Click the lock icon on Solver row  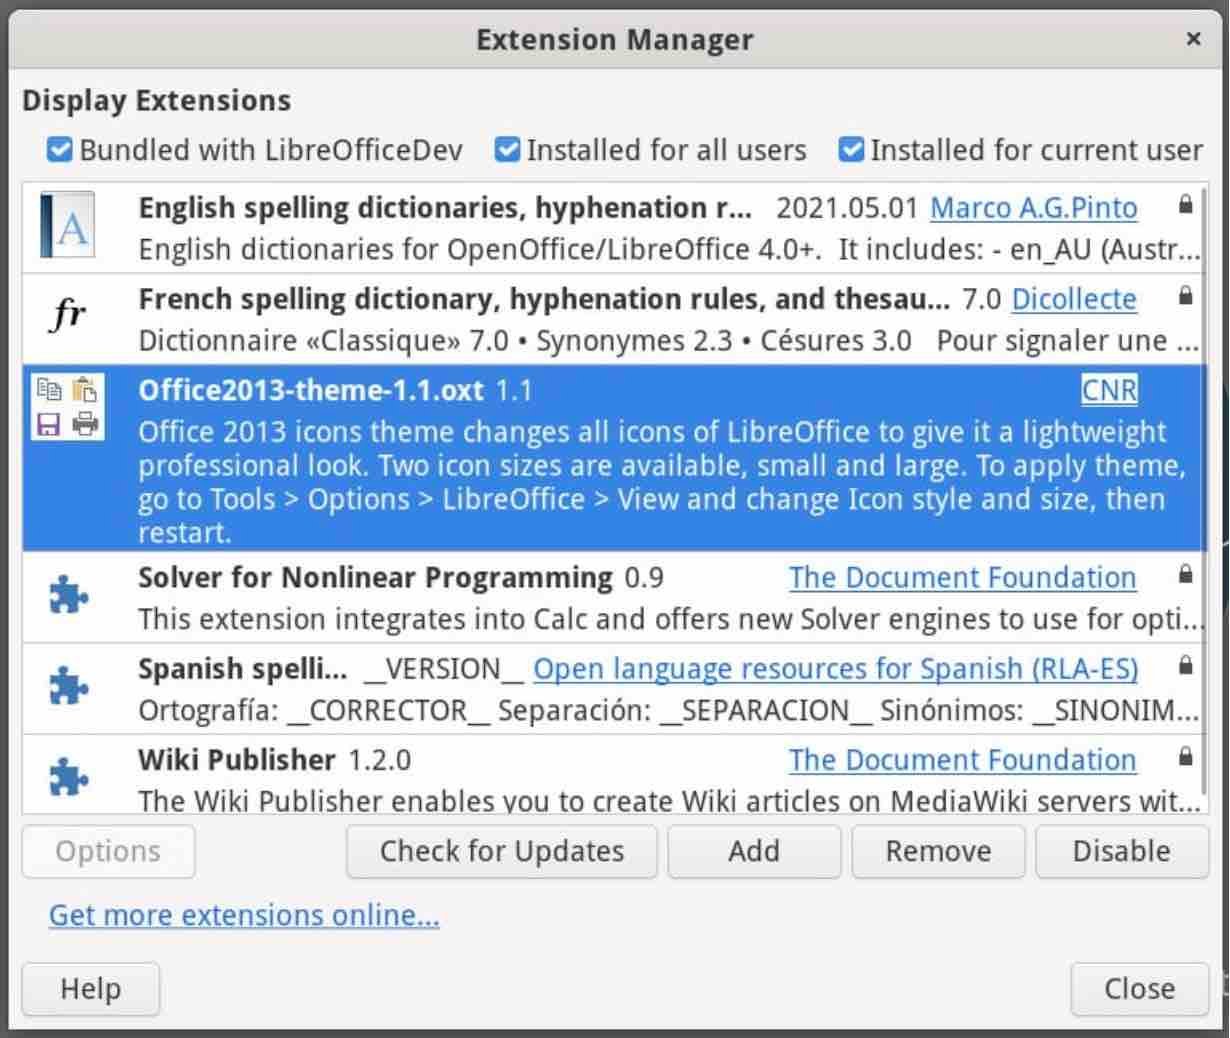point(1185,575)
